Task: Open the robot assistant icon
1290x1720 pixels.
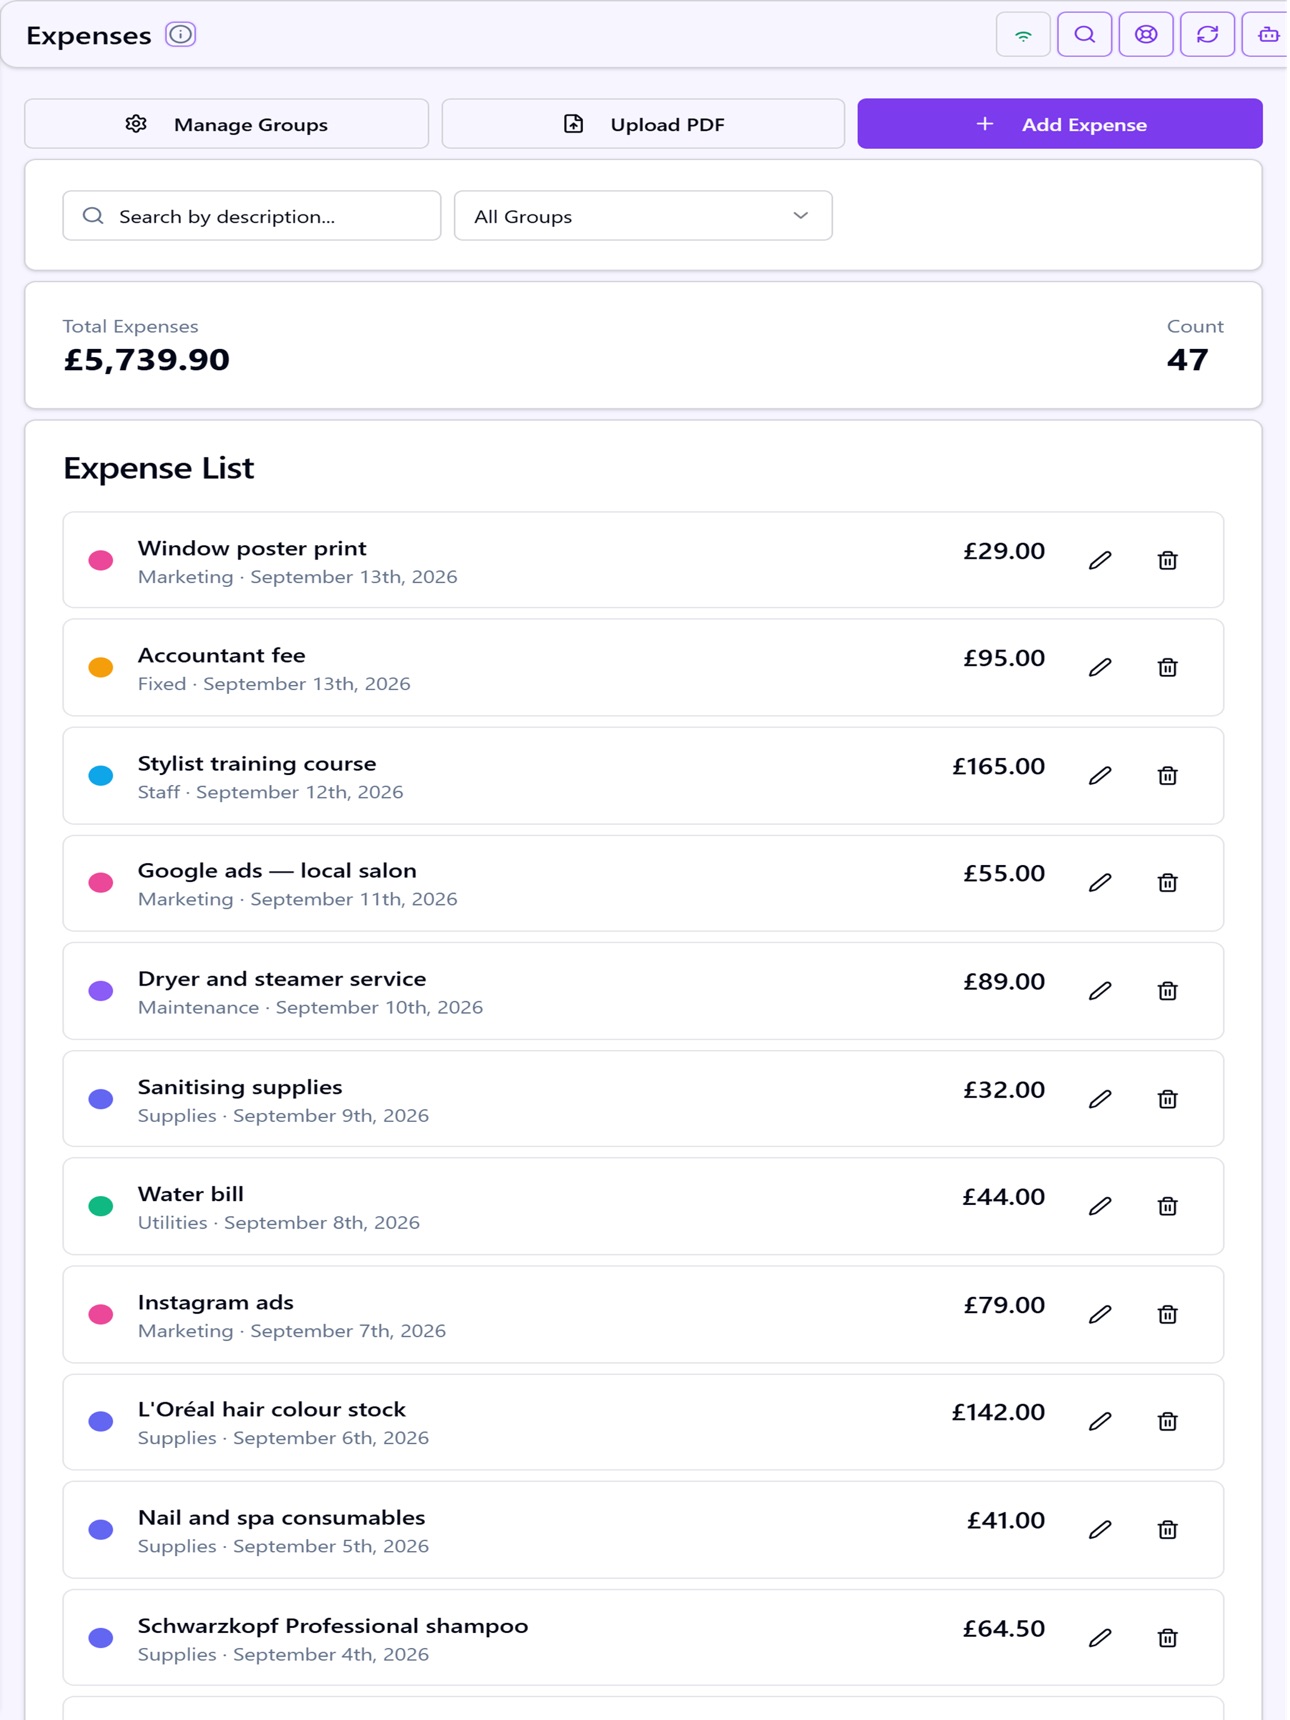Action: point(1267,35)
